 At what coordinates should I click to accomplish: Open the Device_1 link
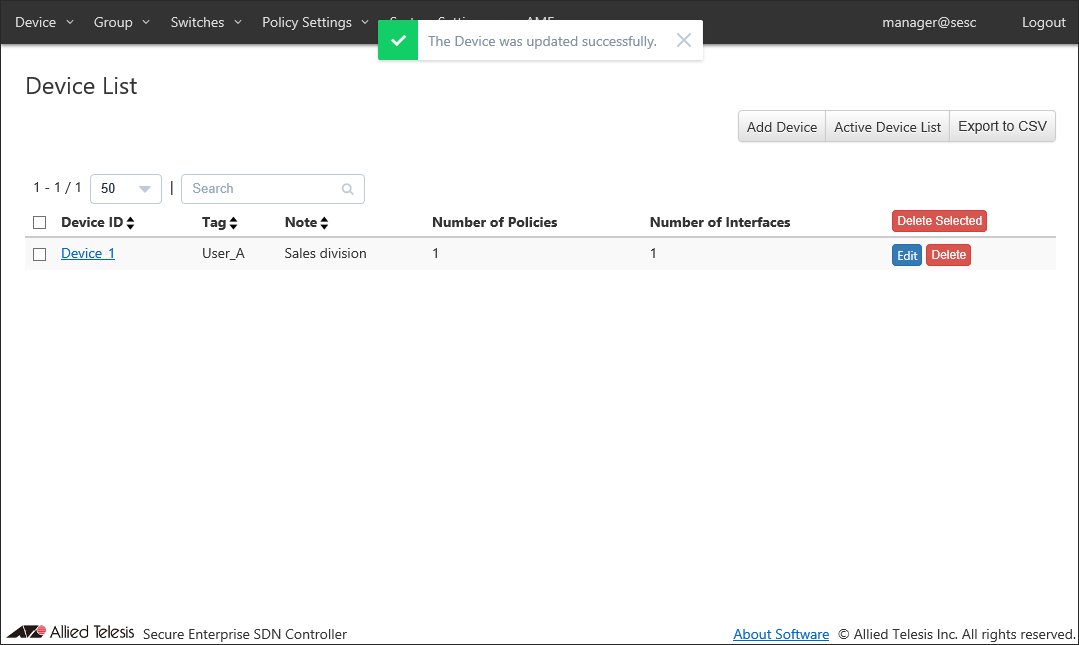(87, 253)
